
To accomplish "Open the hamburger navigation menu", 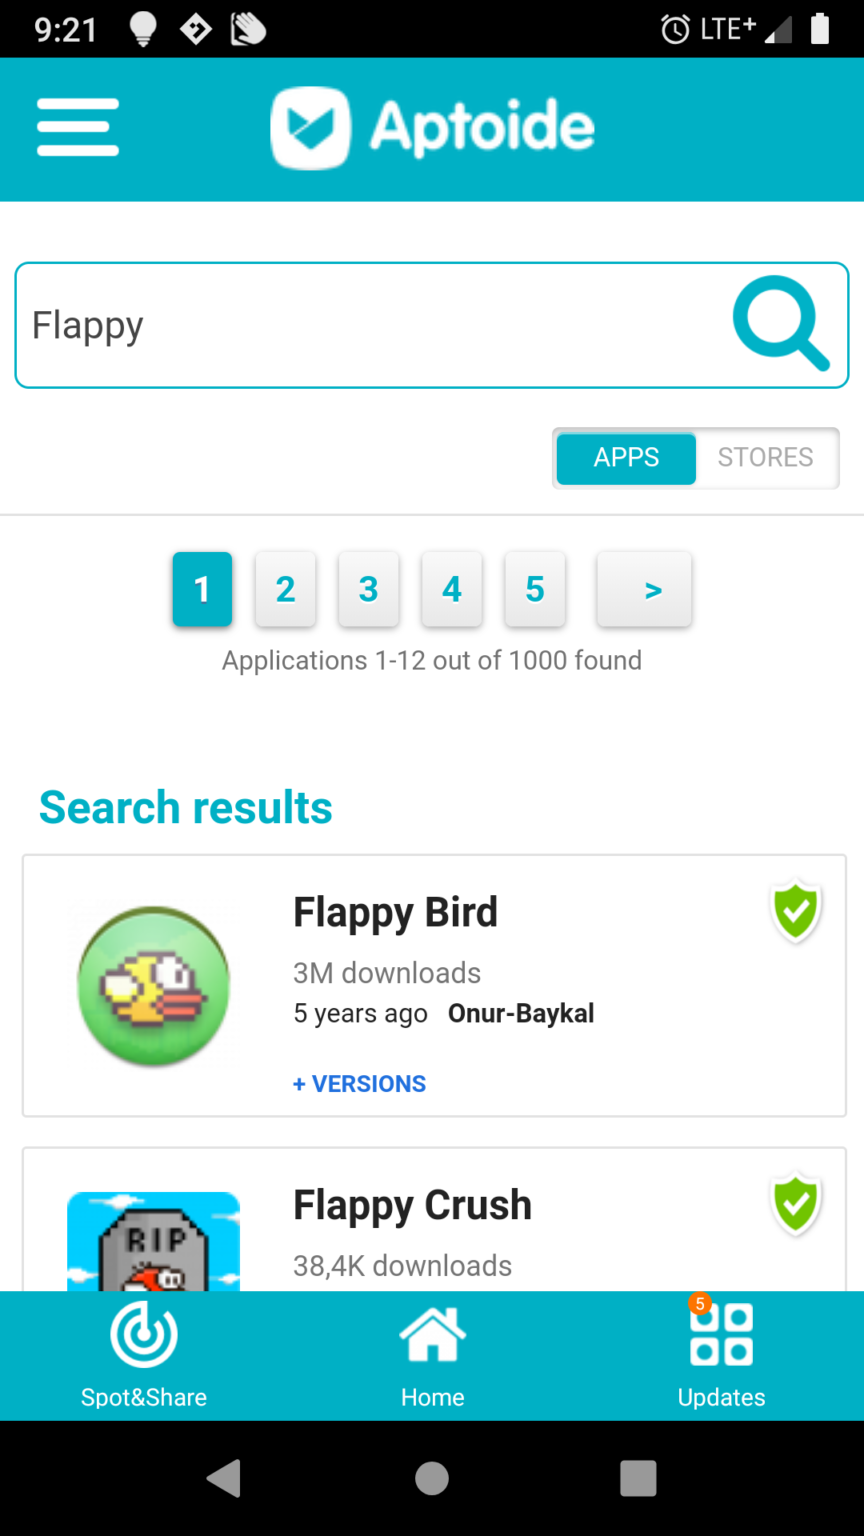I will click(x=78, y=128).
